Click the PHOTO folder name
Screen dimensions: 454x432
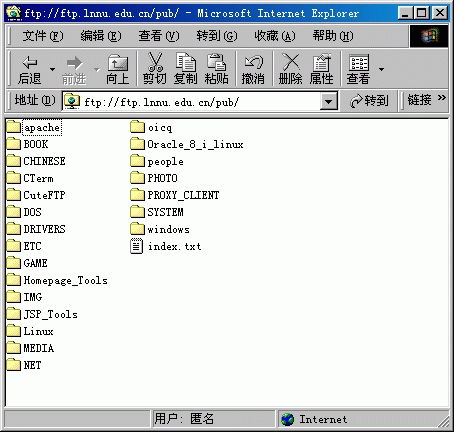point(162,178)
